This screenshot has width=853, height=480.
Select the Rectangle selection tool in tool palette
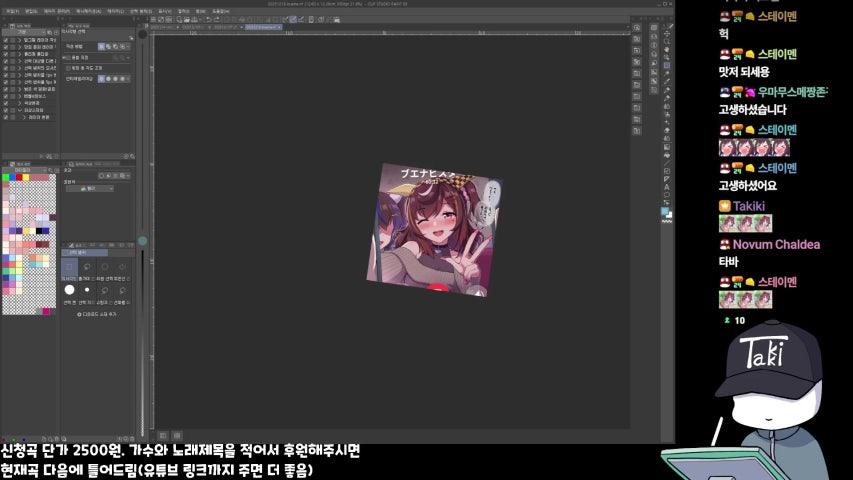[x=666, y=65]
